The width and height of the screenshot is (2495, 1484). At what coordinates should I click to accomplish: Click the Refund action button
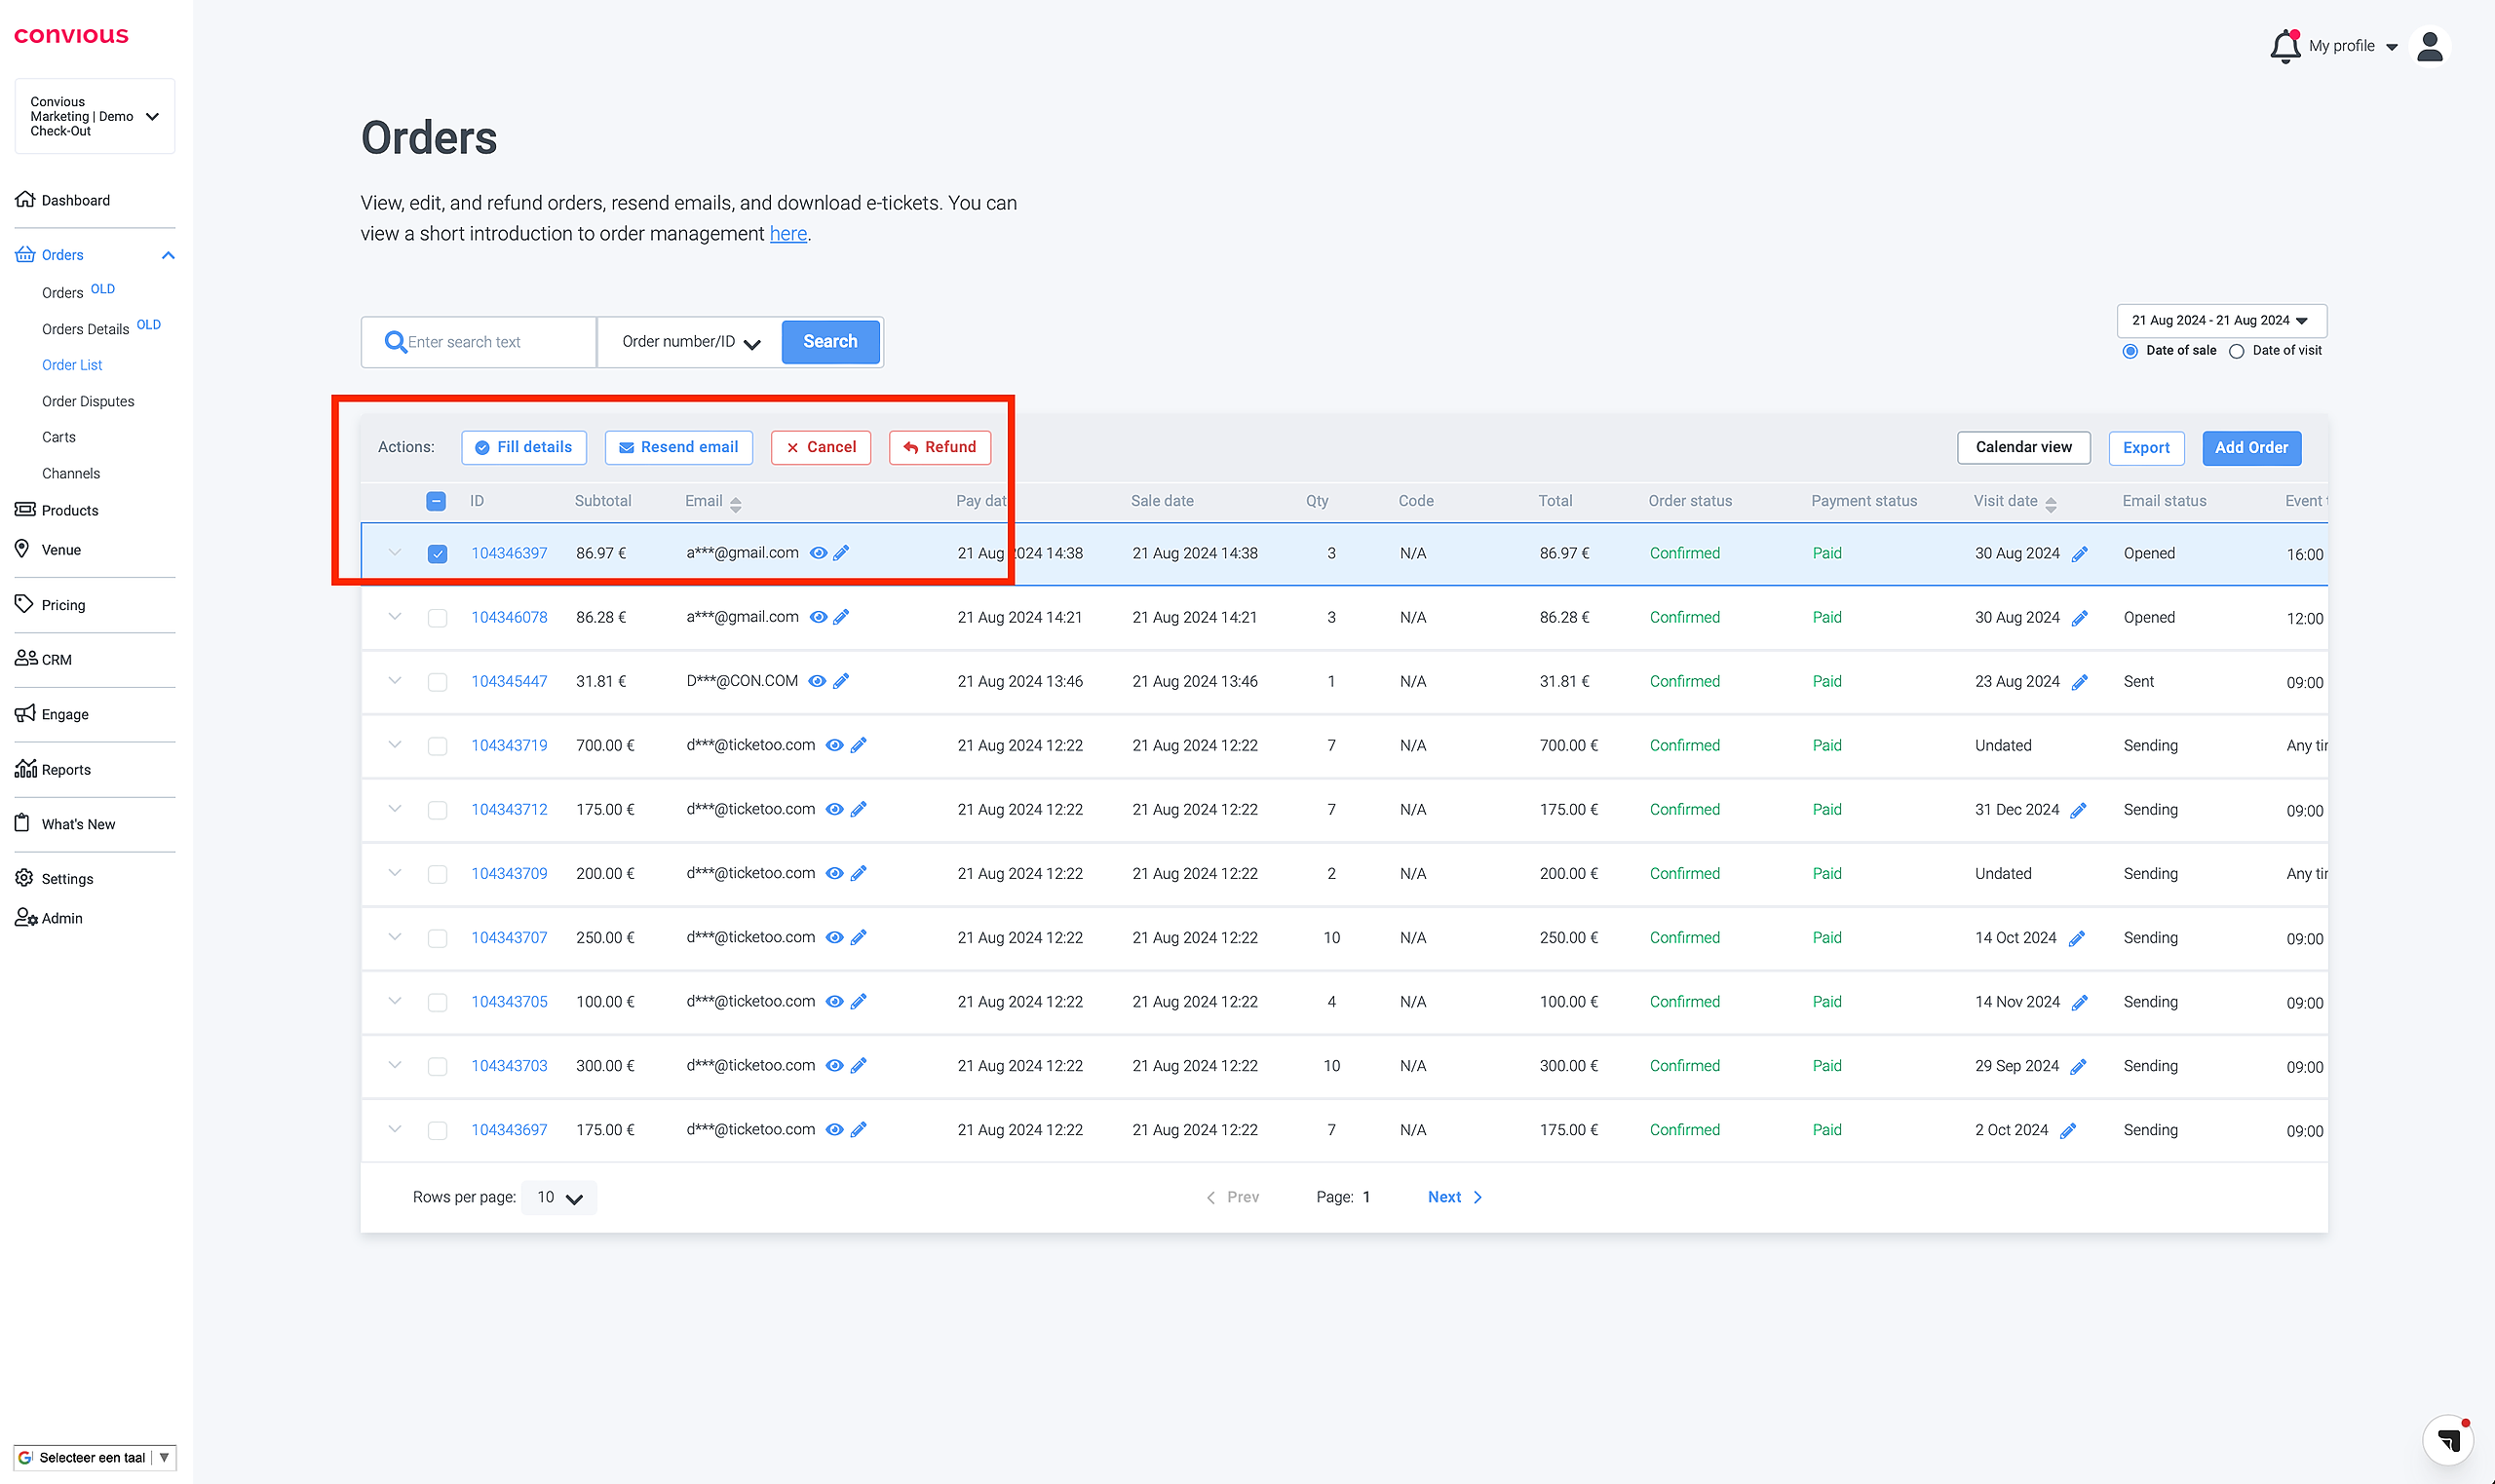tap(939, 447)
